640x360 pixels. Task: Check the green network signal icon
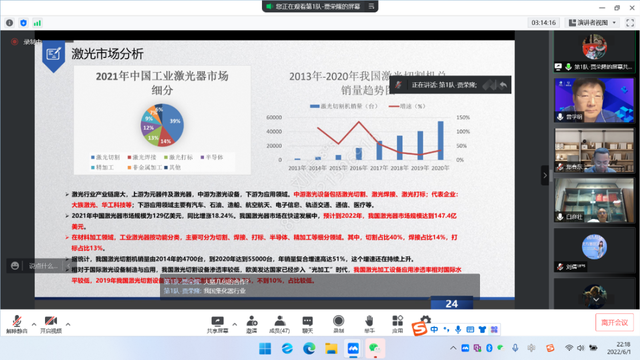[x=37, y=23]
